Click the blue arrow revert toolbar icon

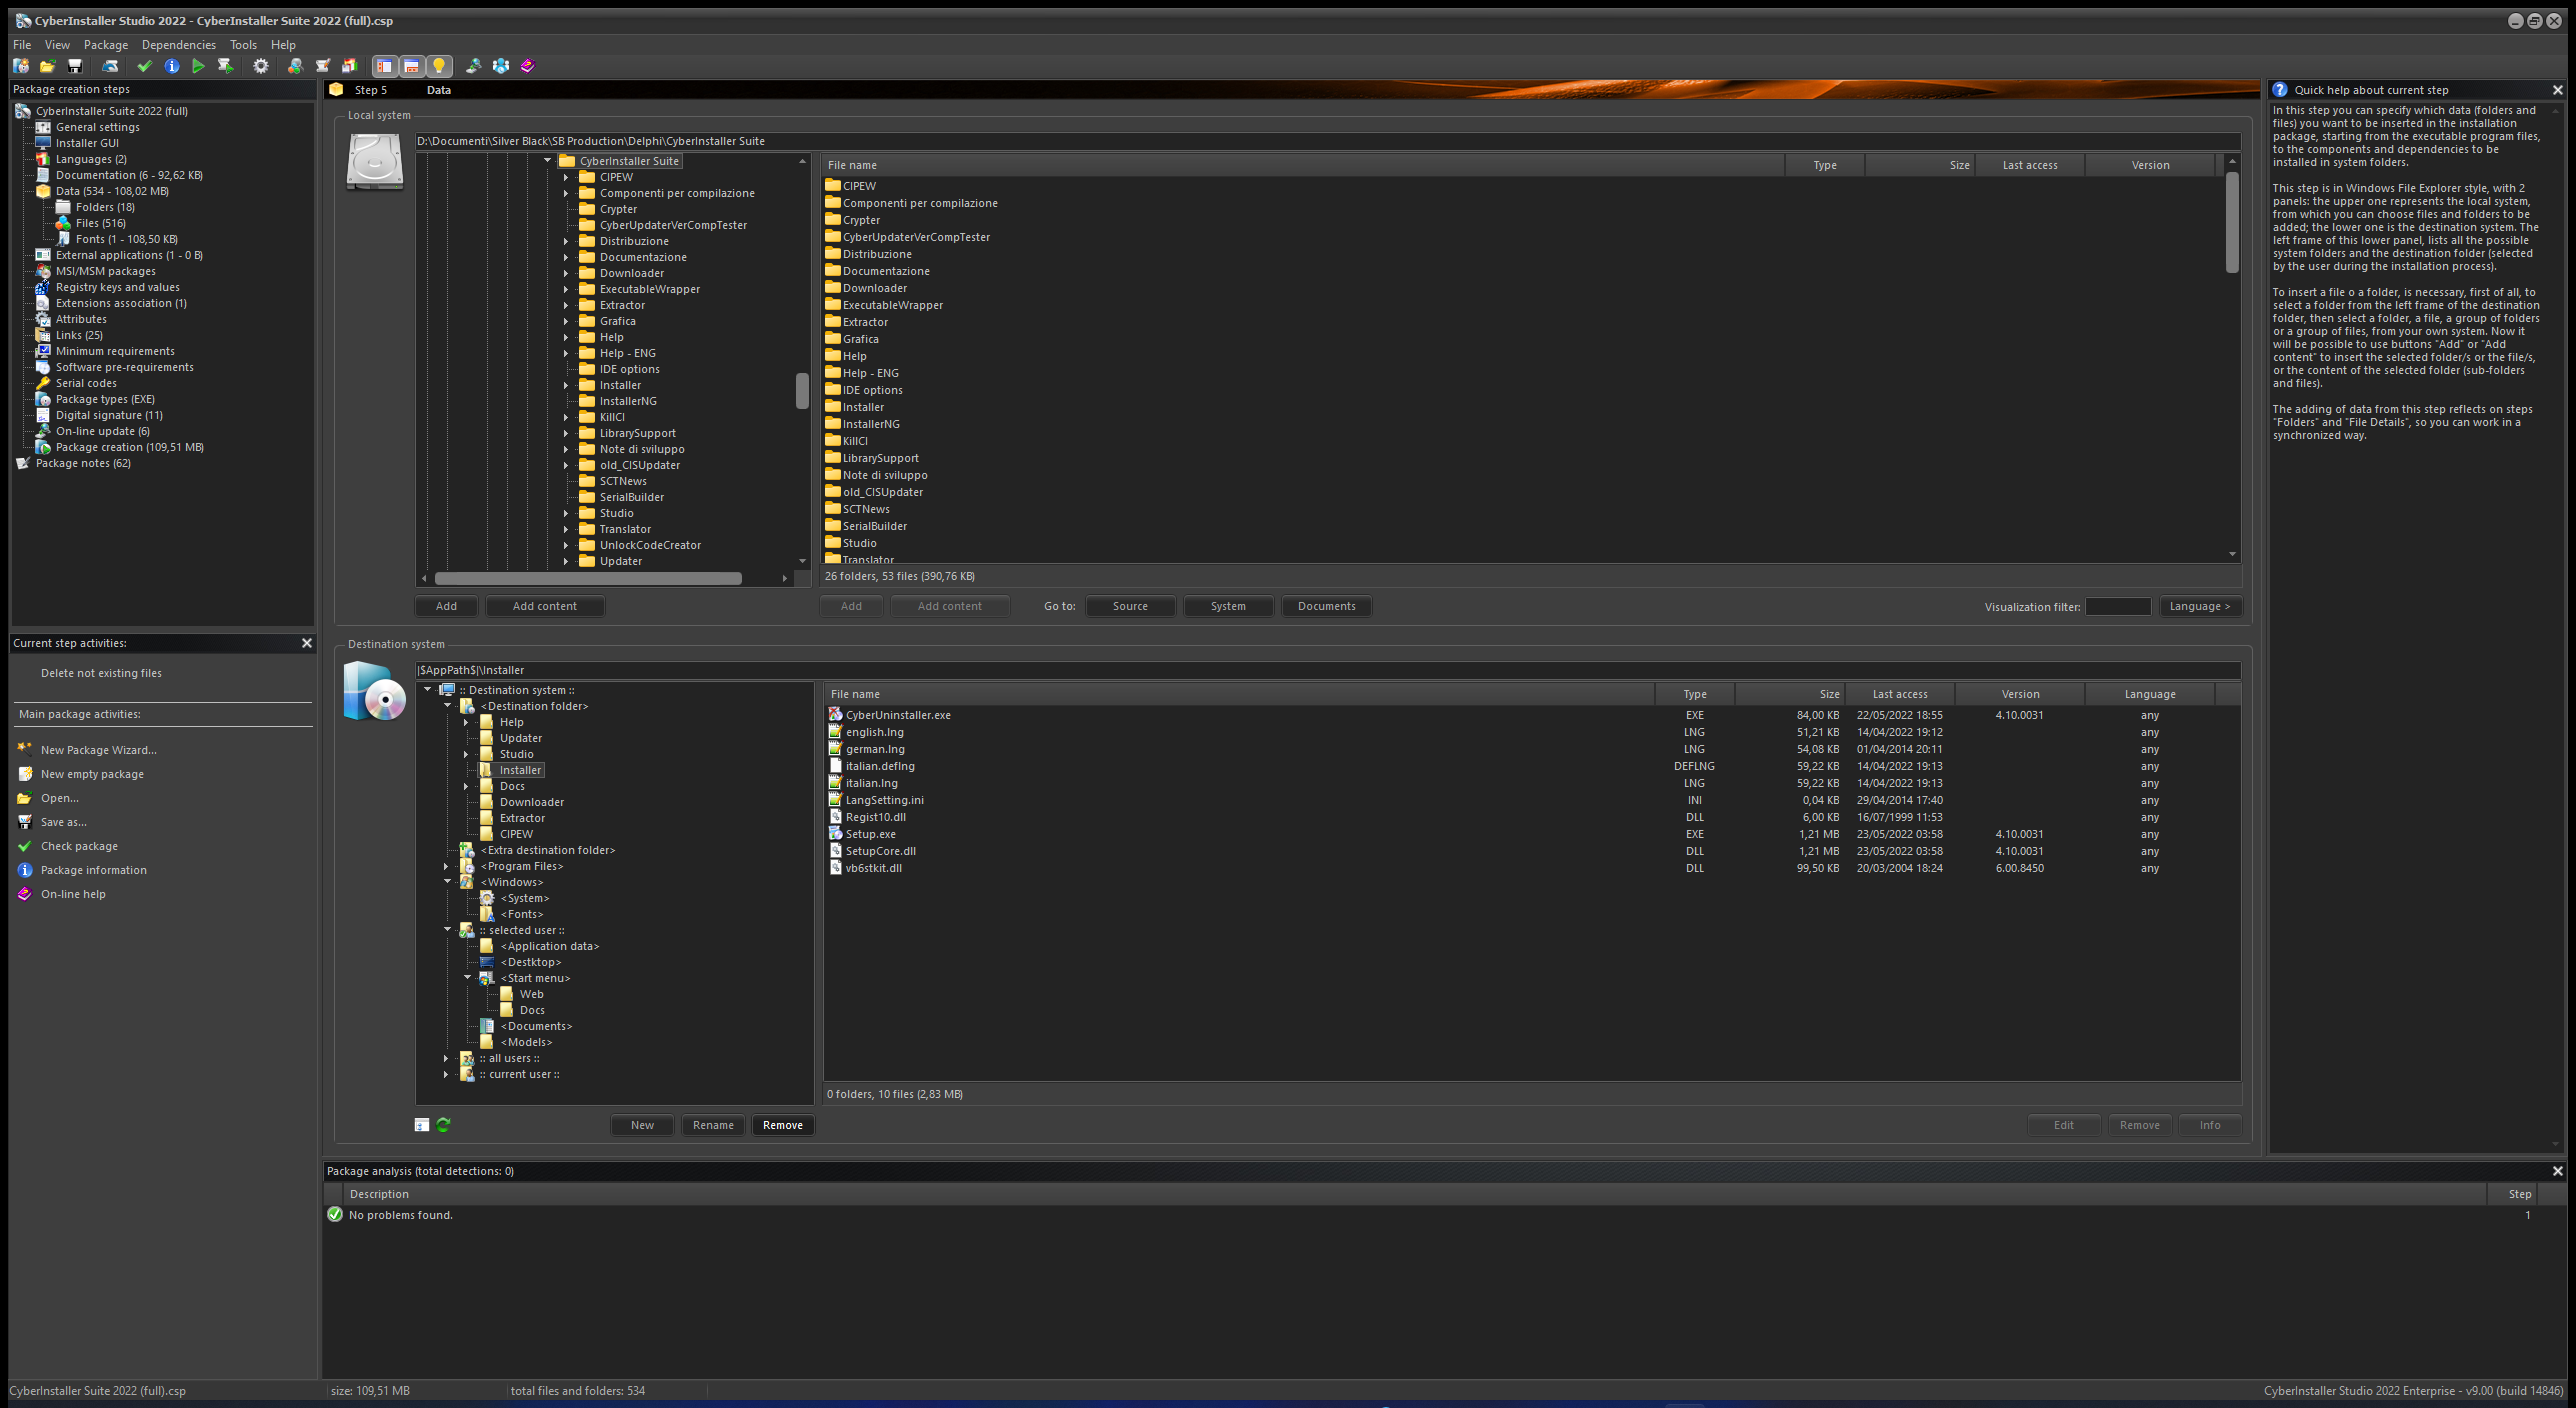tap(111, 66)
